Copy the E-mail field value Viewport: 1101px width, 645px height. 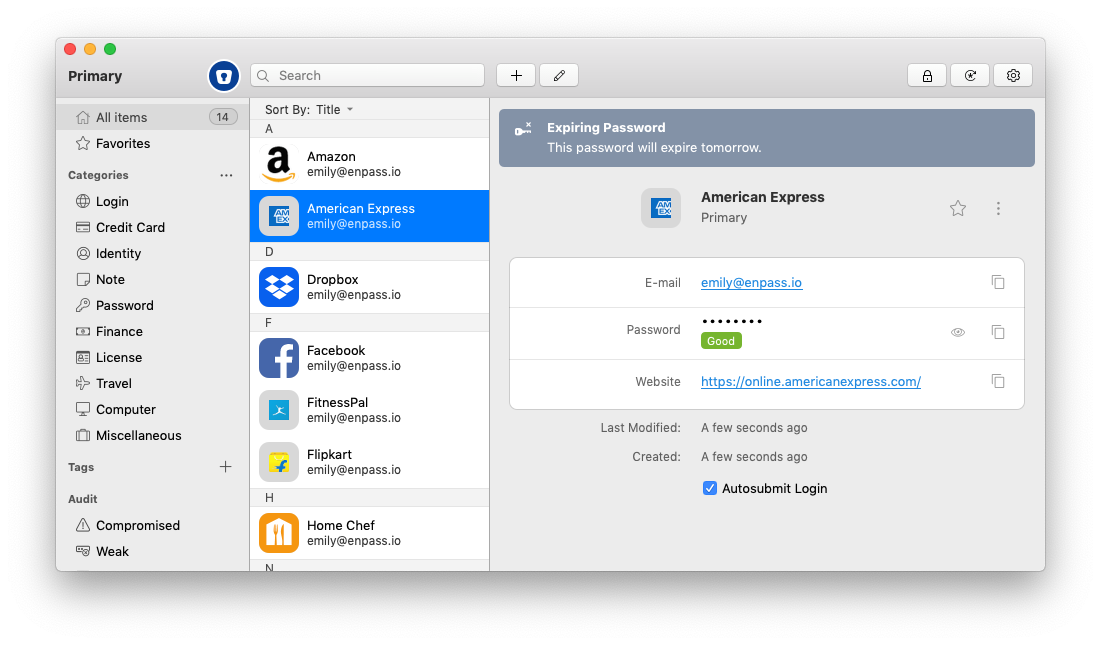pos(998,282)
